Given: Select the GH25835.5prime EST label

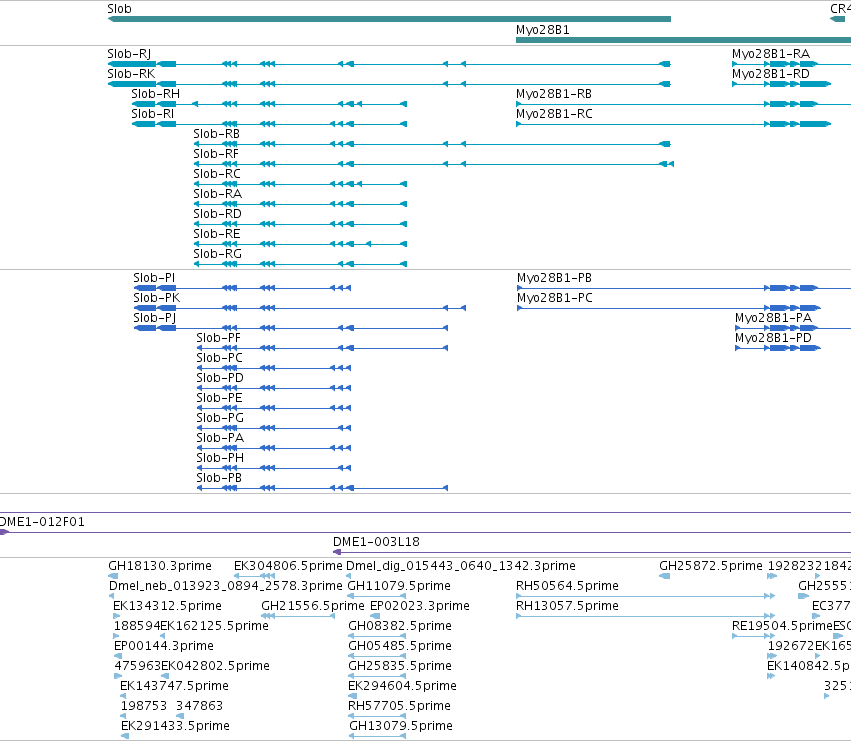Looking at the screenshot, I should [x=400, y=667].
